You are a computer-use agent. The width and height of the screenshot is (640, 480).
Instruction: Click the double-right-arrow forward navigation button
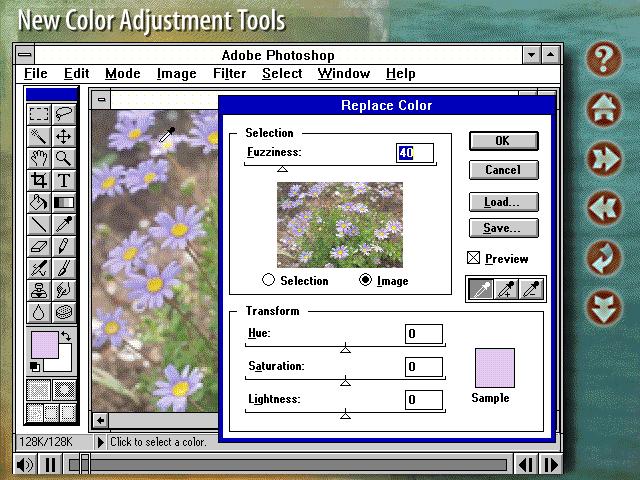click(604, 159)
